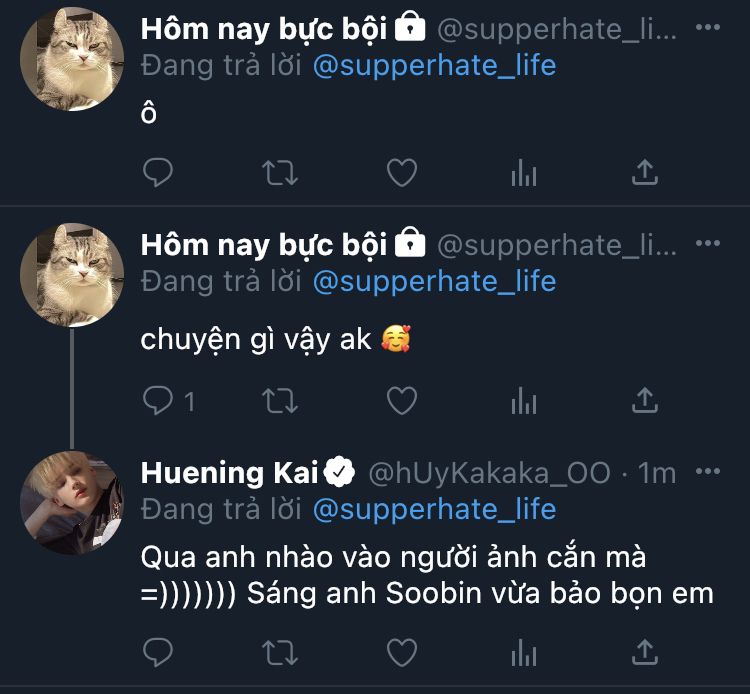750x694 pixels.
Task: View analytics of Huening Kai's tweet
Action: click(524, 653)
